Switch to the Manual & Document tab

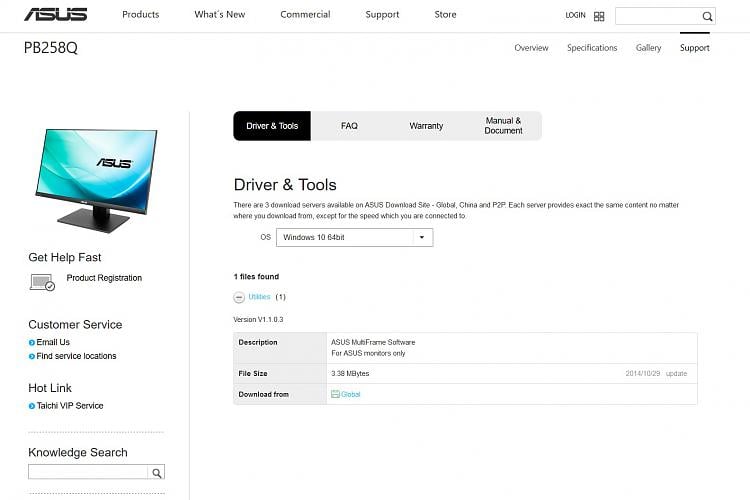503,126
